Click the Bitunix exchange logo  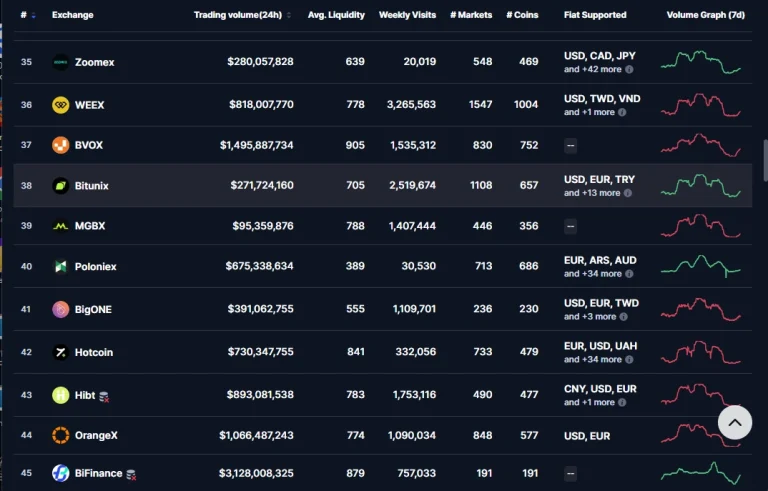click(x=61, y=186)
